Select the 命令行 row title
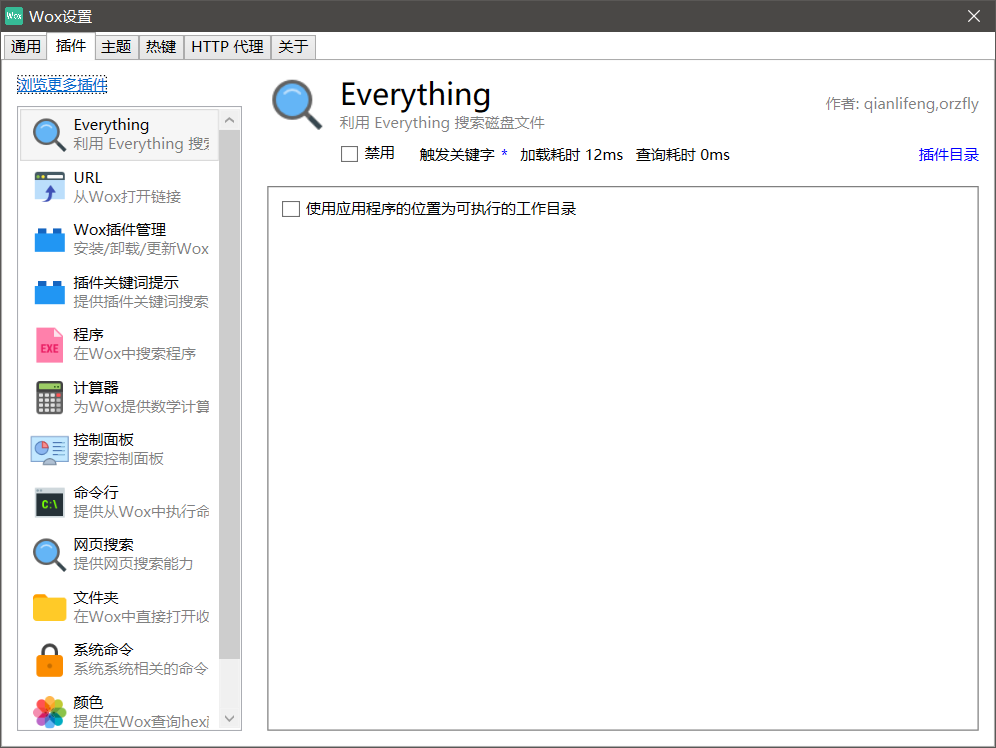The image size is (996, 748). point(96,492)
